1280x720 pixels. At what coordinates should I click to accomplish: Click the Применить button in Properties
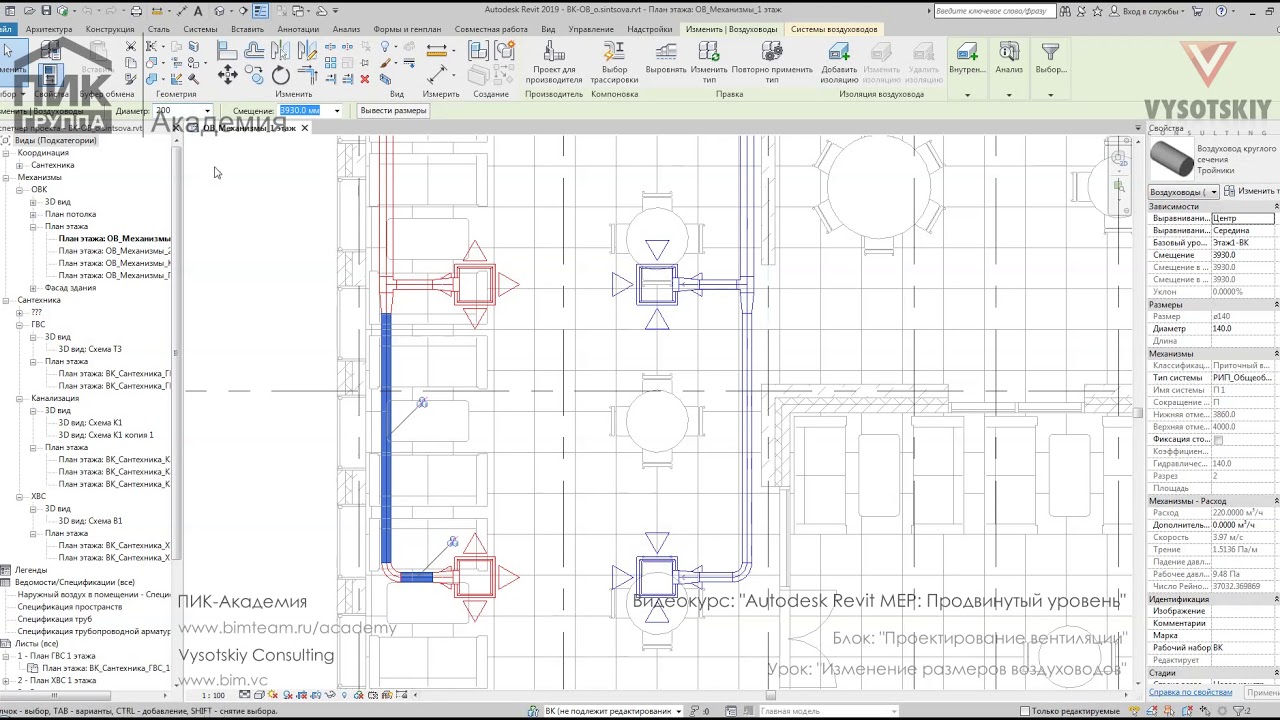(1262, 692)
